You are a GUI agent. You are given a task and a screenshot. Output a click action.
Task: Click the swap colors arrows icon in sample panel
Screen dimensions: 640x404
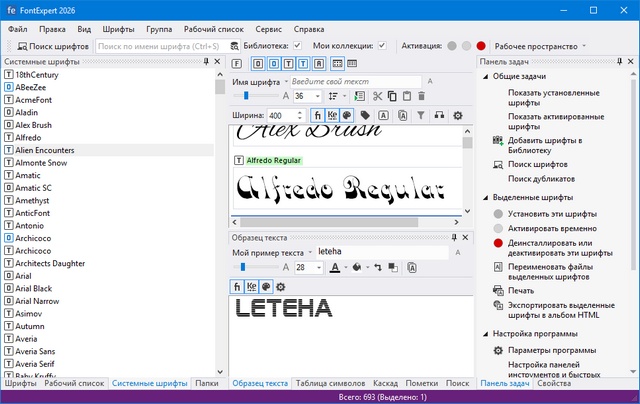[x=378, y=268]
